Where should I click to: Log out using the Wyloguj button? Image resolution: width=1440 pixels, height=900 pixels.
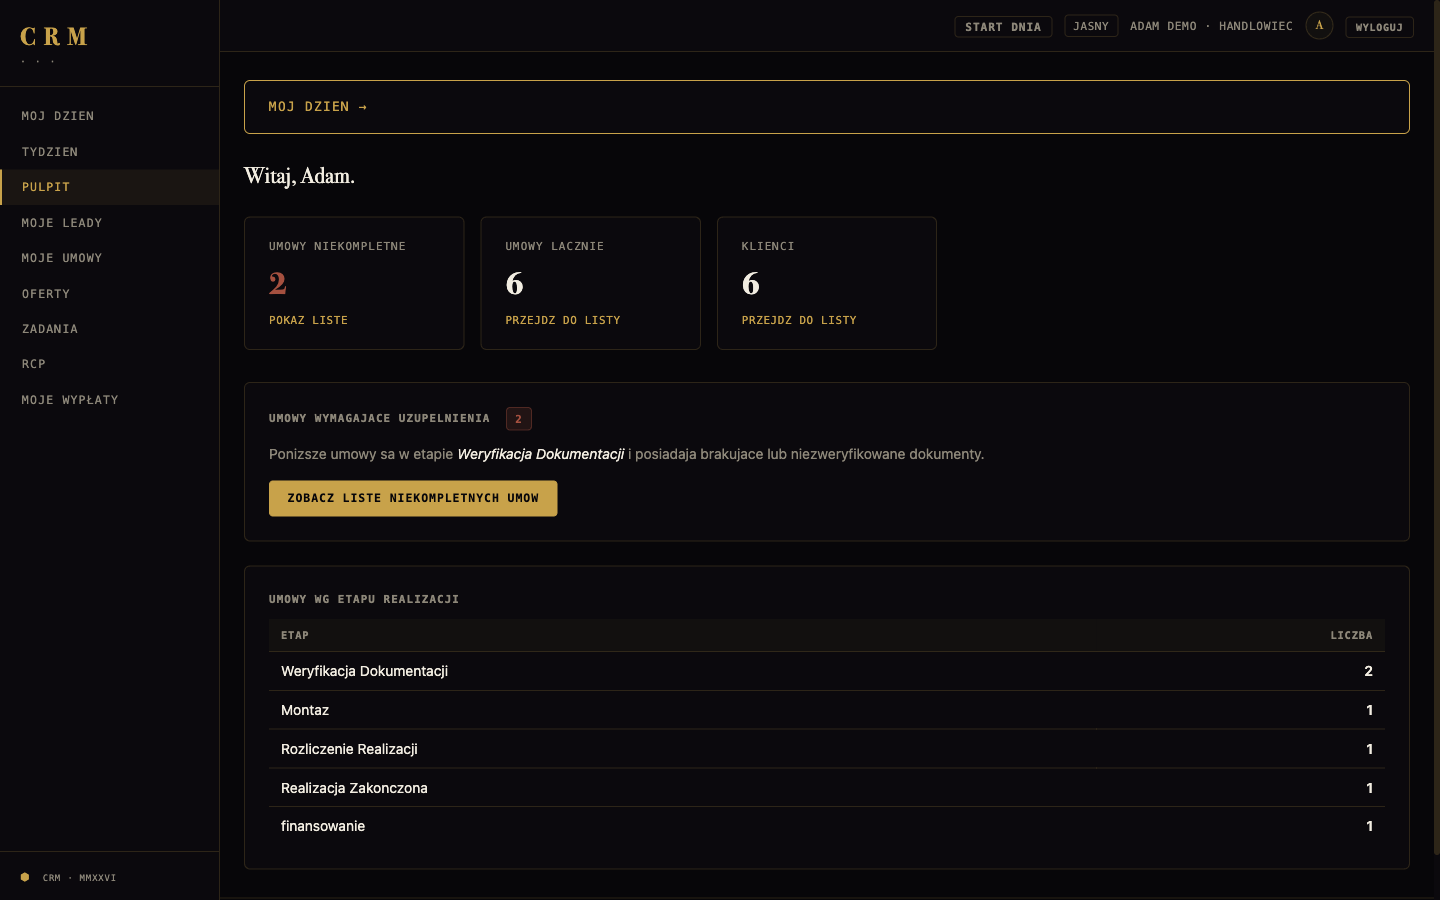click(1379, 27)
